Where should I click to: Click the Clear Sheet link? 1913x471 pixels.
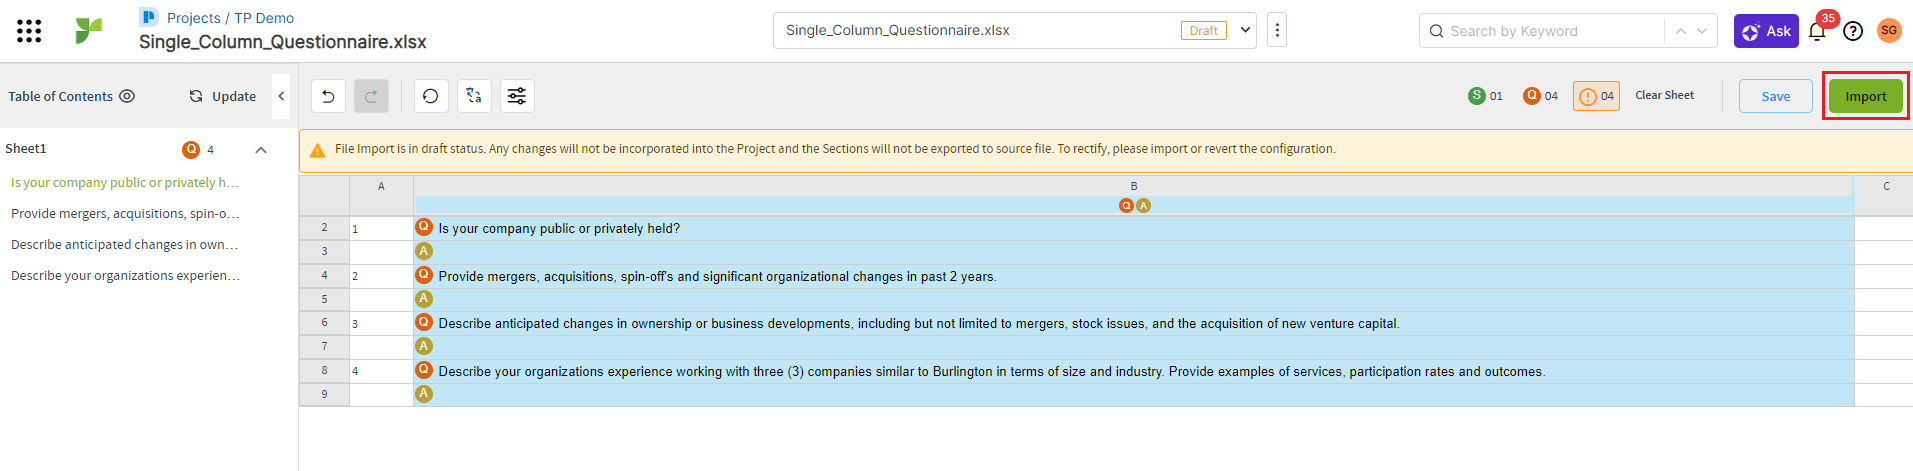[1664, 96]
